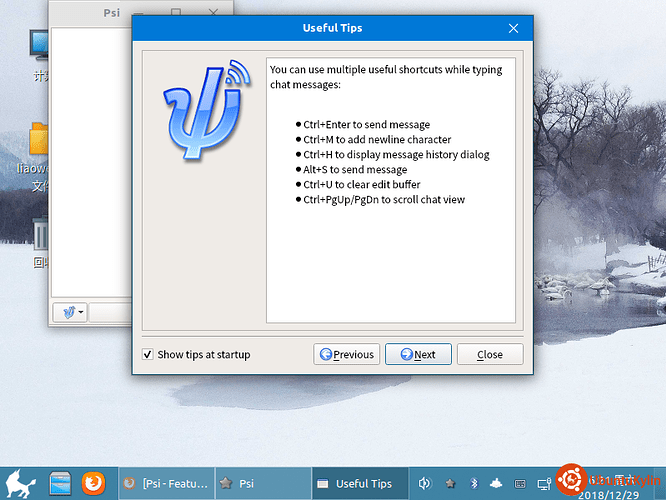Image resolution: width=666 pixels, height=500 pixels.
Task: Click the X on Useful Tips title bar
Action: [513, 28]
